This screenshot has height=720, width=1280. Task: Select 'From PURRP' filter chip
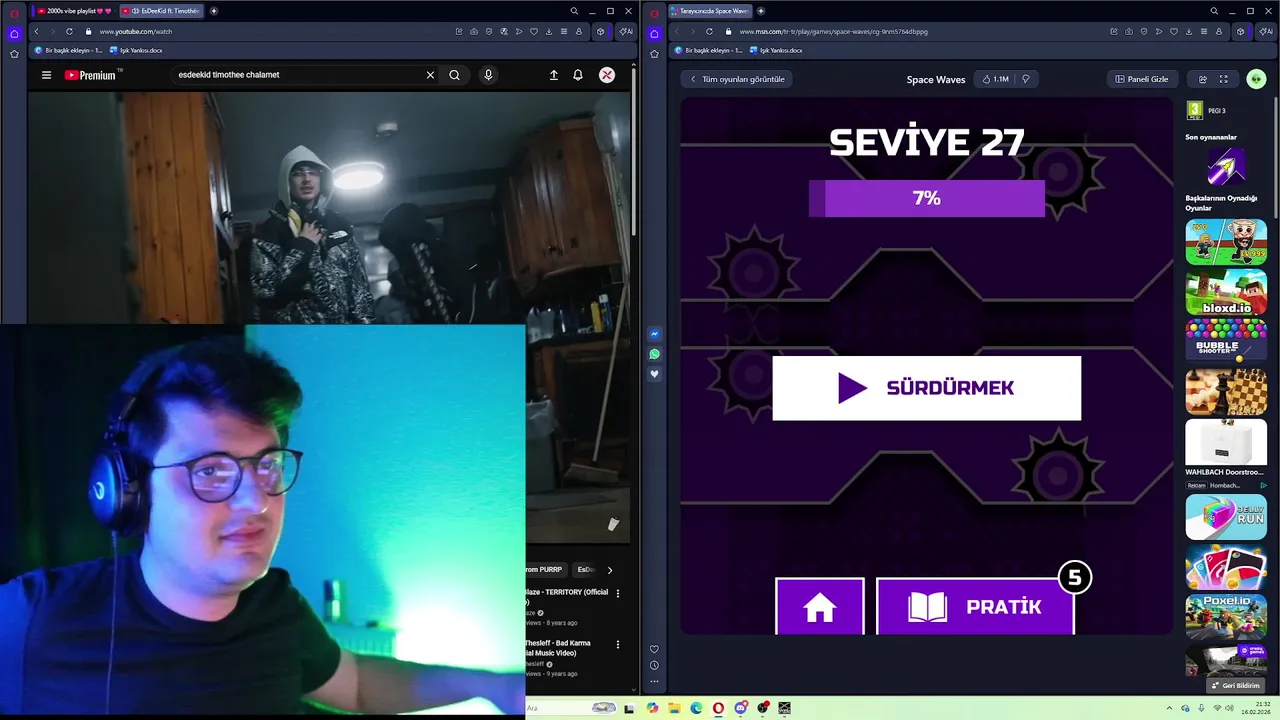click(545, 569)
